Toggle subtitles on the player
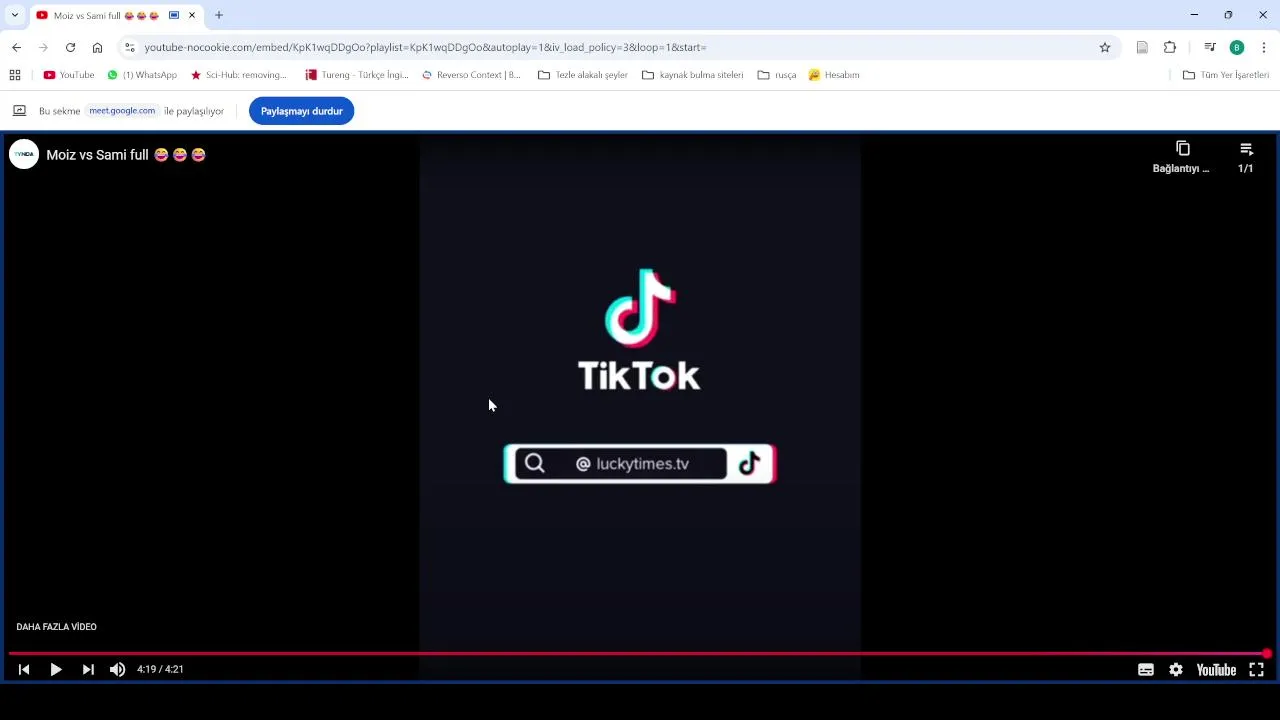 pyautogui.click(x=1146, y=670)
